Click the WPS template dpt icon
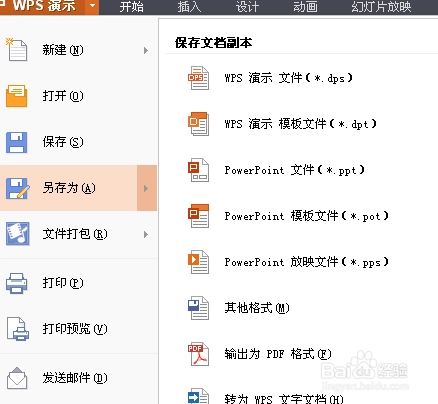The image size is (438, 404). (x=198, y=124)
